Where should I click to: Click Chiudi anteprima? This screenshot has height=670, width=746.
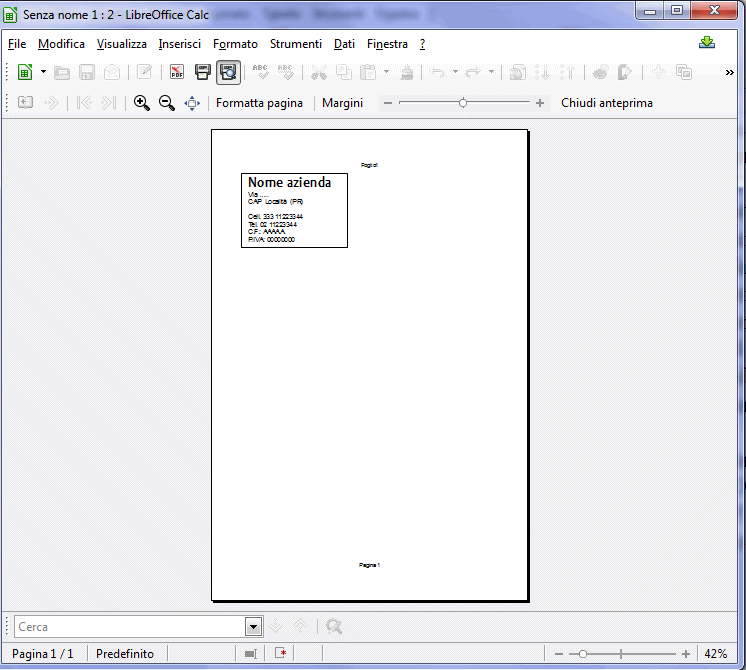click(607, 103)
